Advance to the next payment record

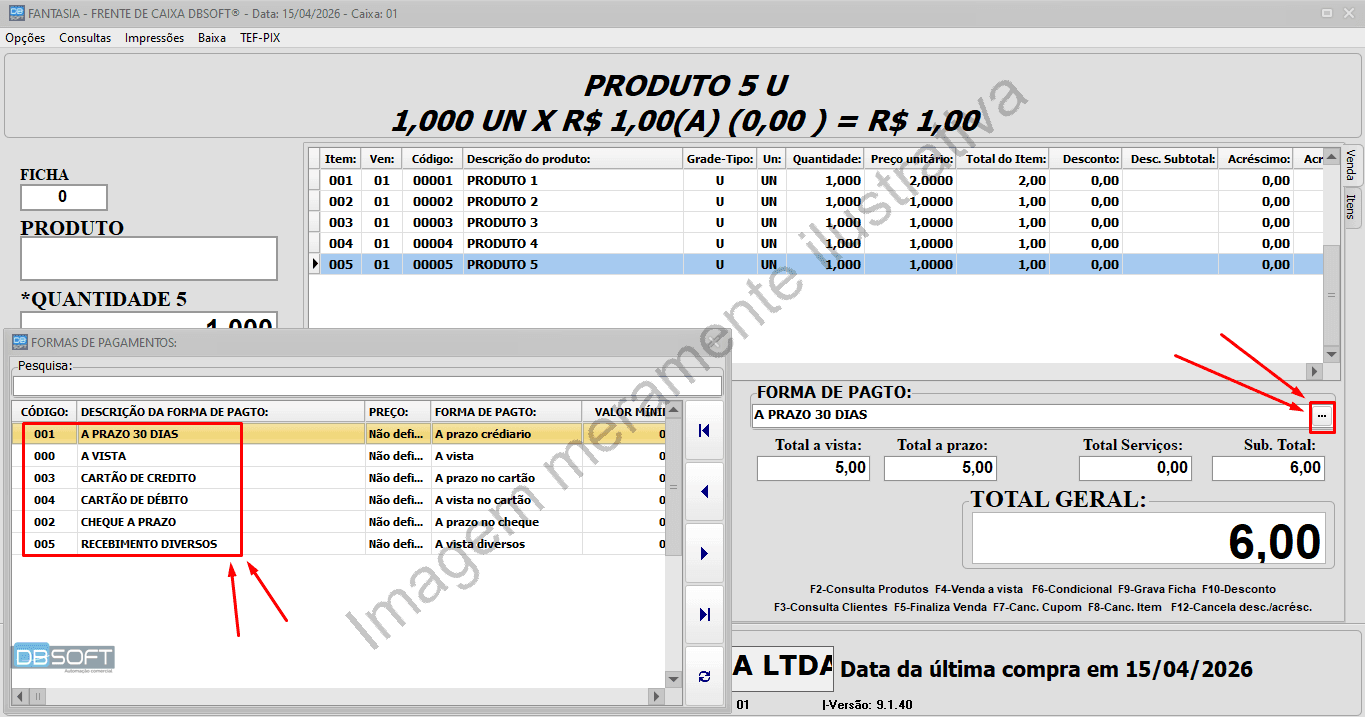coord(703,553)
